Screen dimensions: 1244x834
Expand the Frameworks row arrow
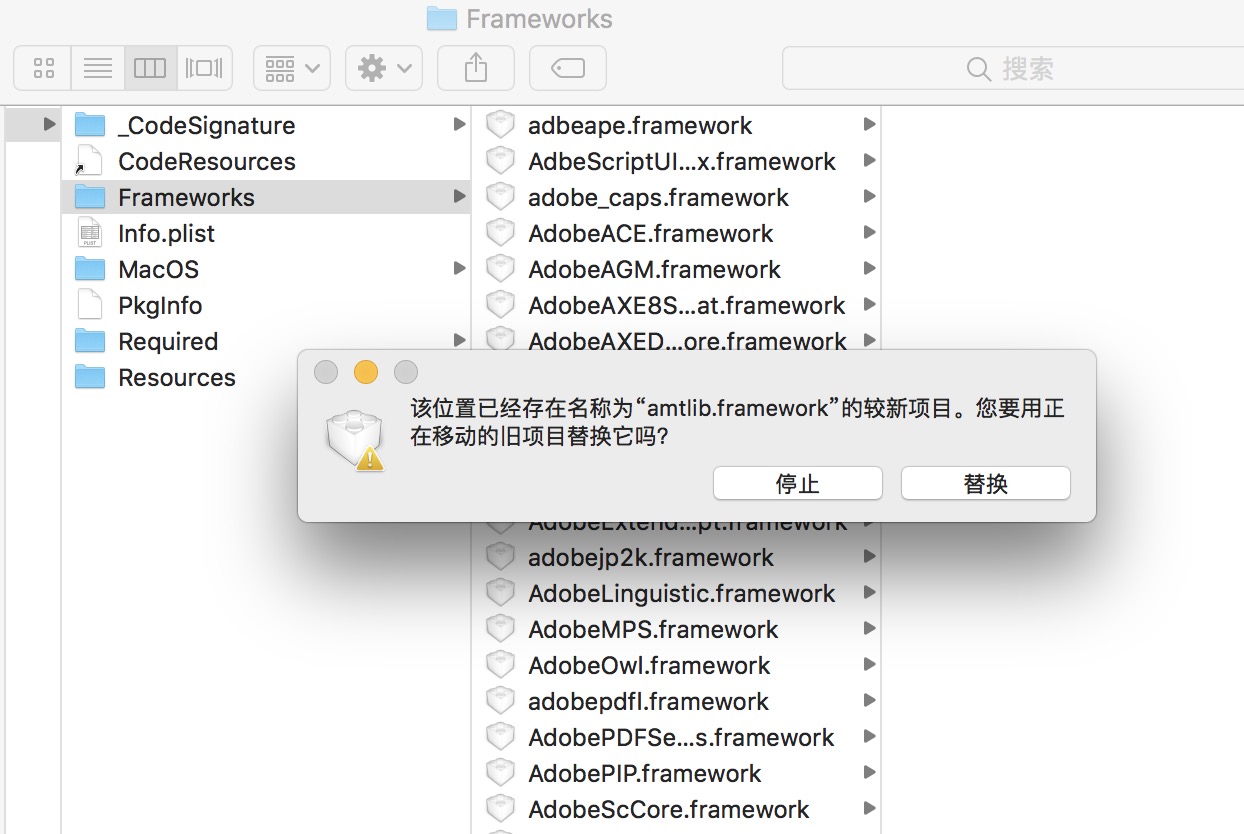tap(459, 196)
